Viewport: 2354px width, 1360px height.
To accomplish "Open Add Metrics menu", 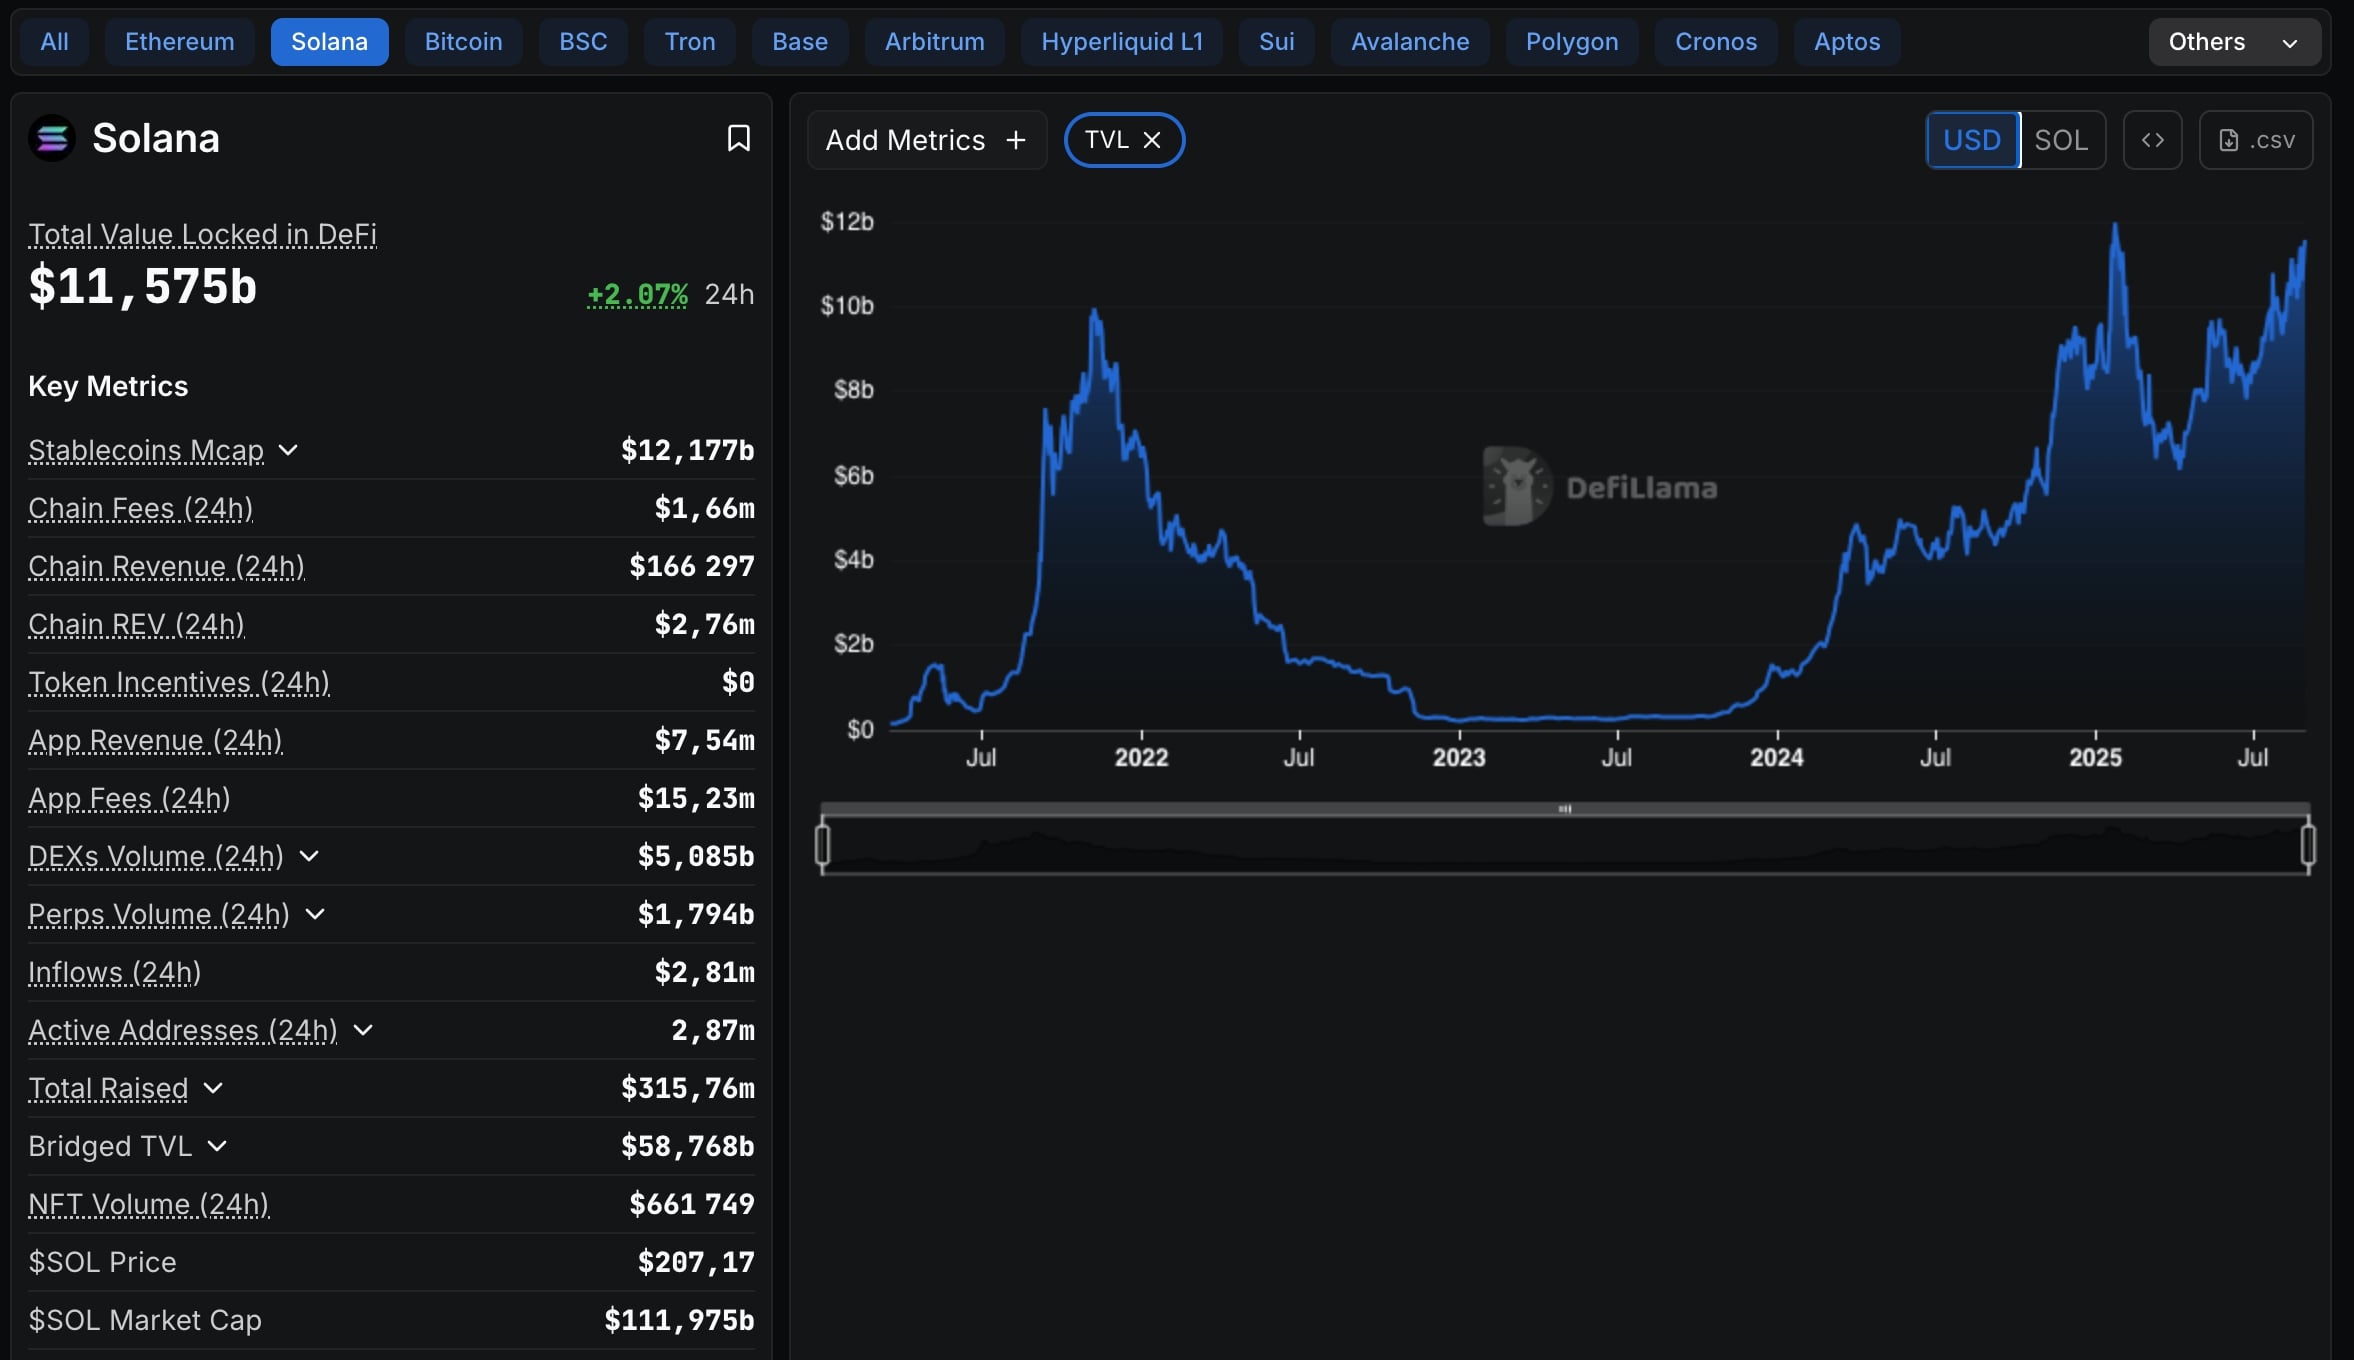I will (x=926, y=140).
